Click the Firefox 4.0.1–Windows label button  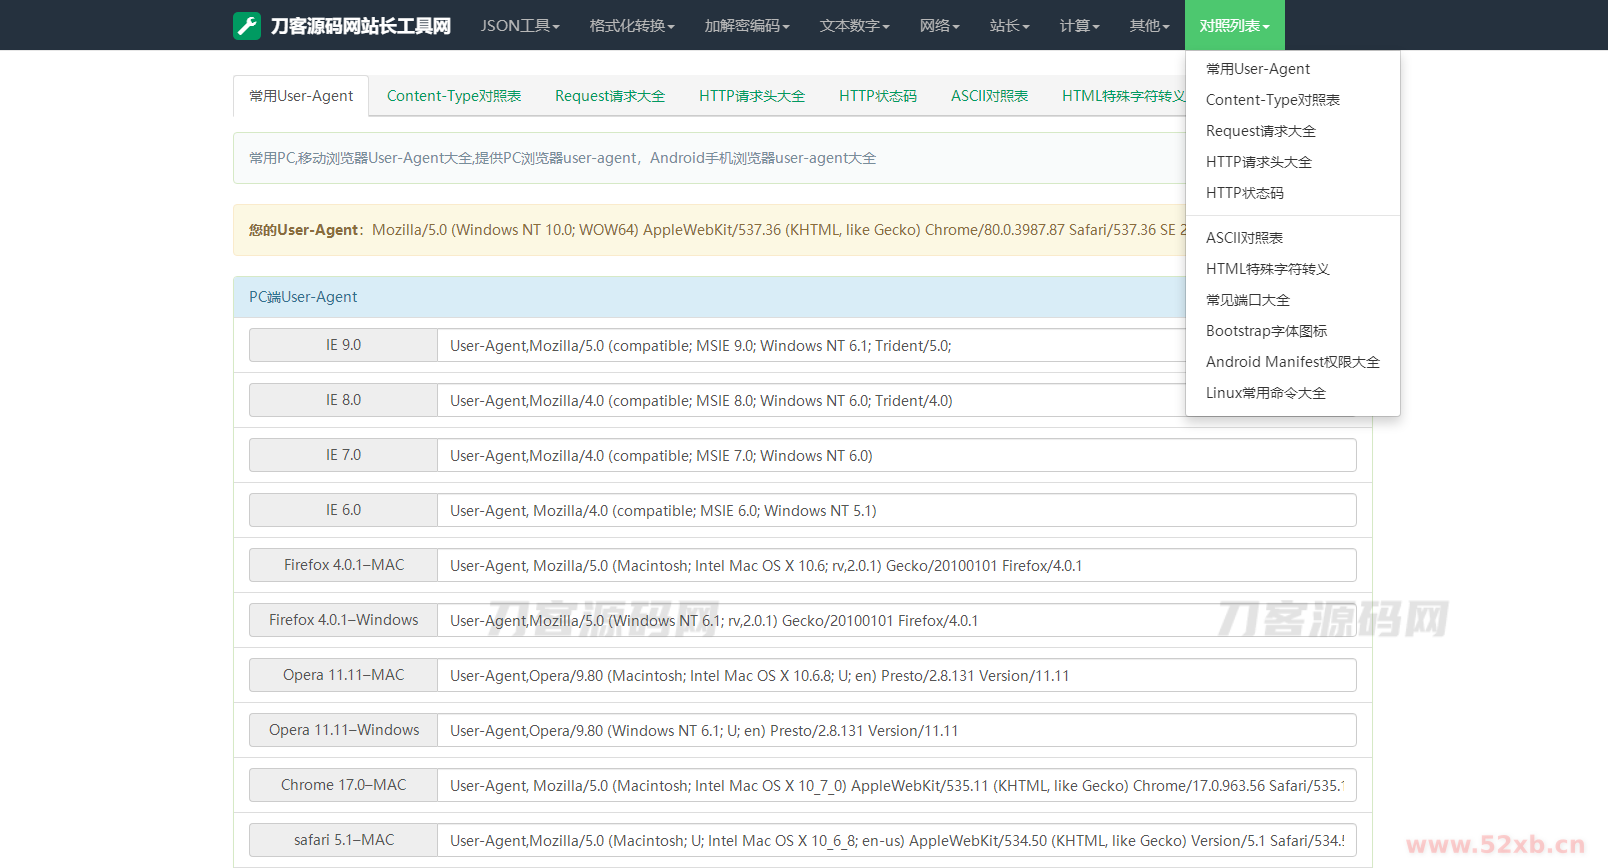[343, 620]
